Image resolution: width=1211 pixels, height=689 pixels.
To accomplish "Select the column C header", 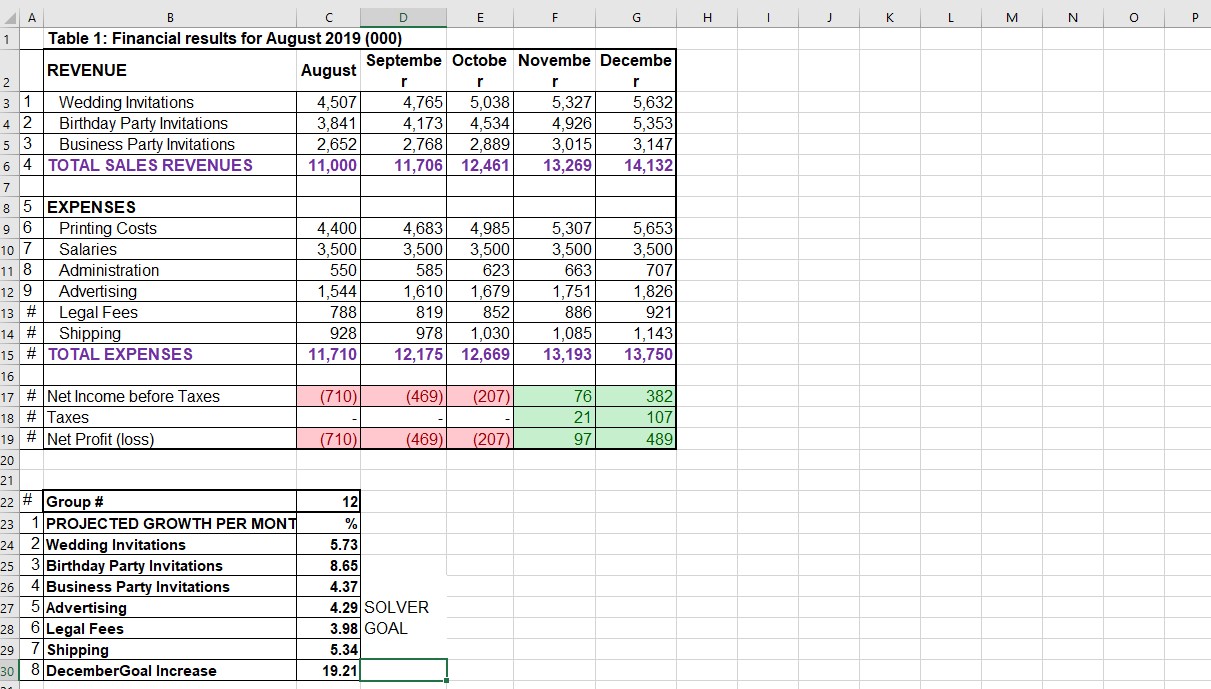I will (328, 17).
